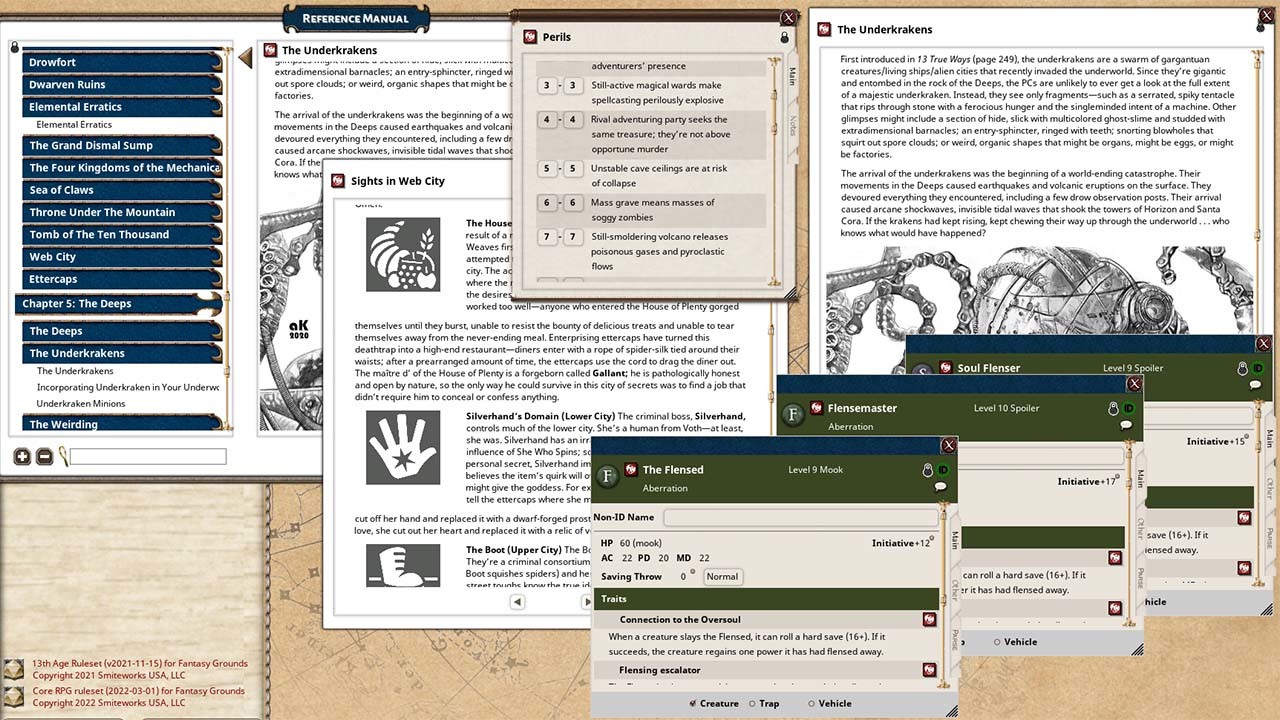Open the Incorporating Underkraken page in the index
This screenshot has width=1280, height=720.
pos(128,387)
